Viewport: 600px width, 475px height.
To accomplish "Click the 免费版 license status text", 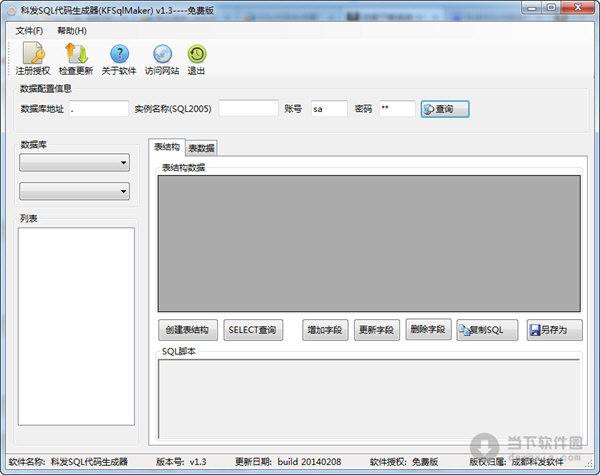I will click(425, 462).
